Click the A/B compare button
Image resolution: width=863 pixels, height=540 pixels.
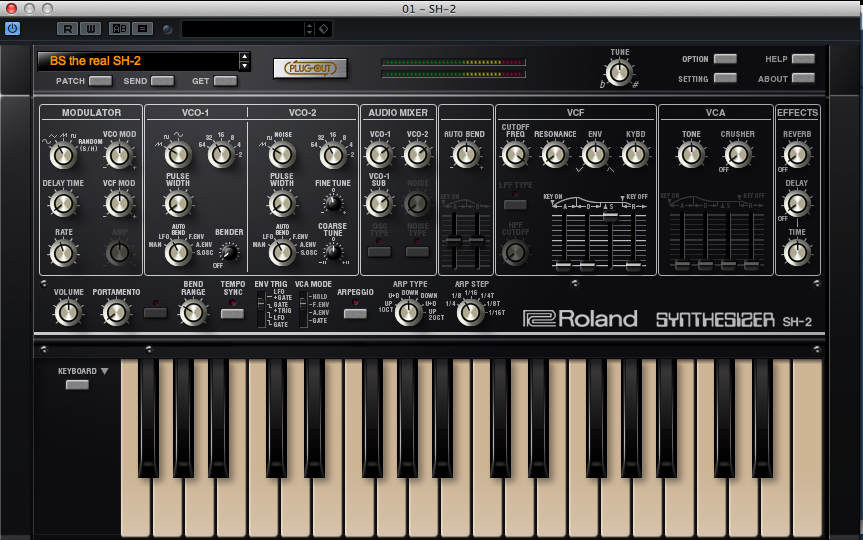[119, 29]
